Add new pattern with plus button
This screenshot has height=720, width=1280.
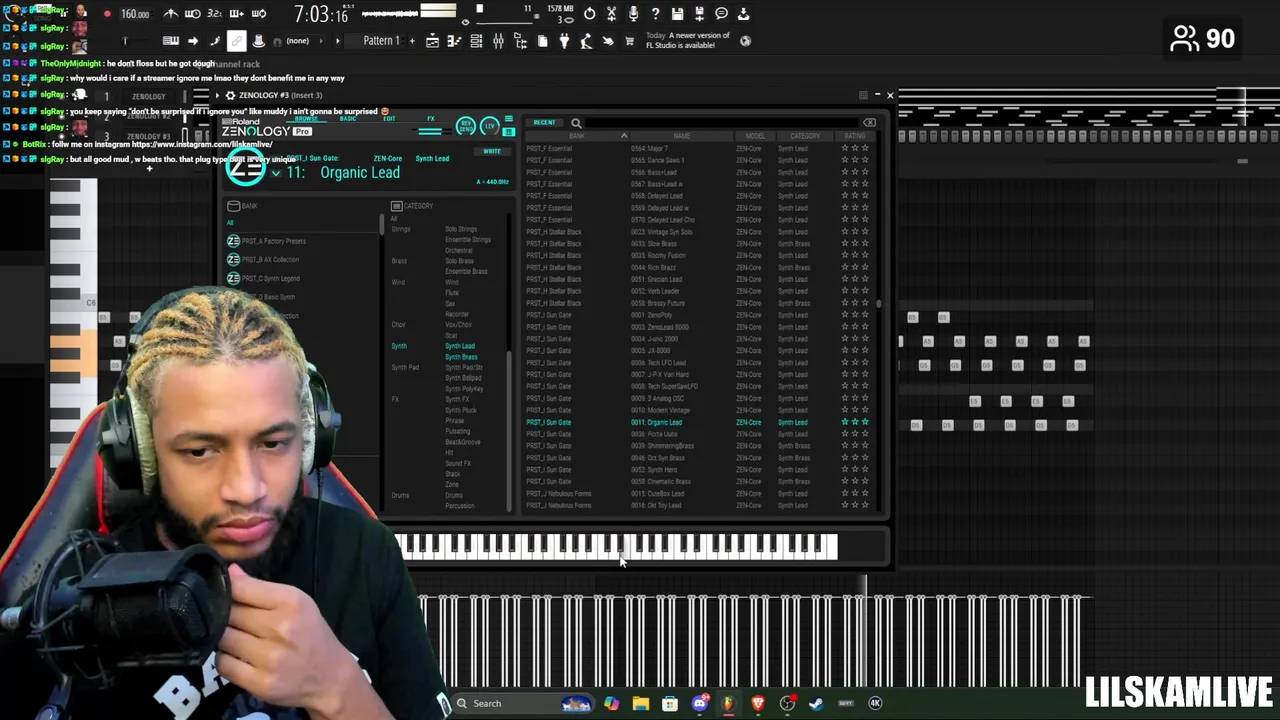pos(412,41)
